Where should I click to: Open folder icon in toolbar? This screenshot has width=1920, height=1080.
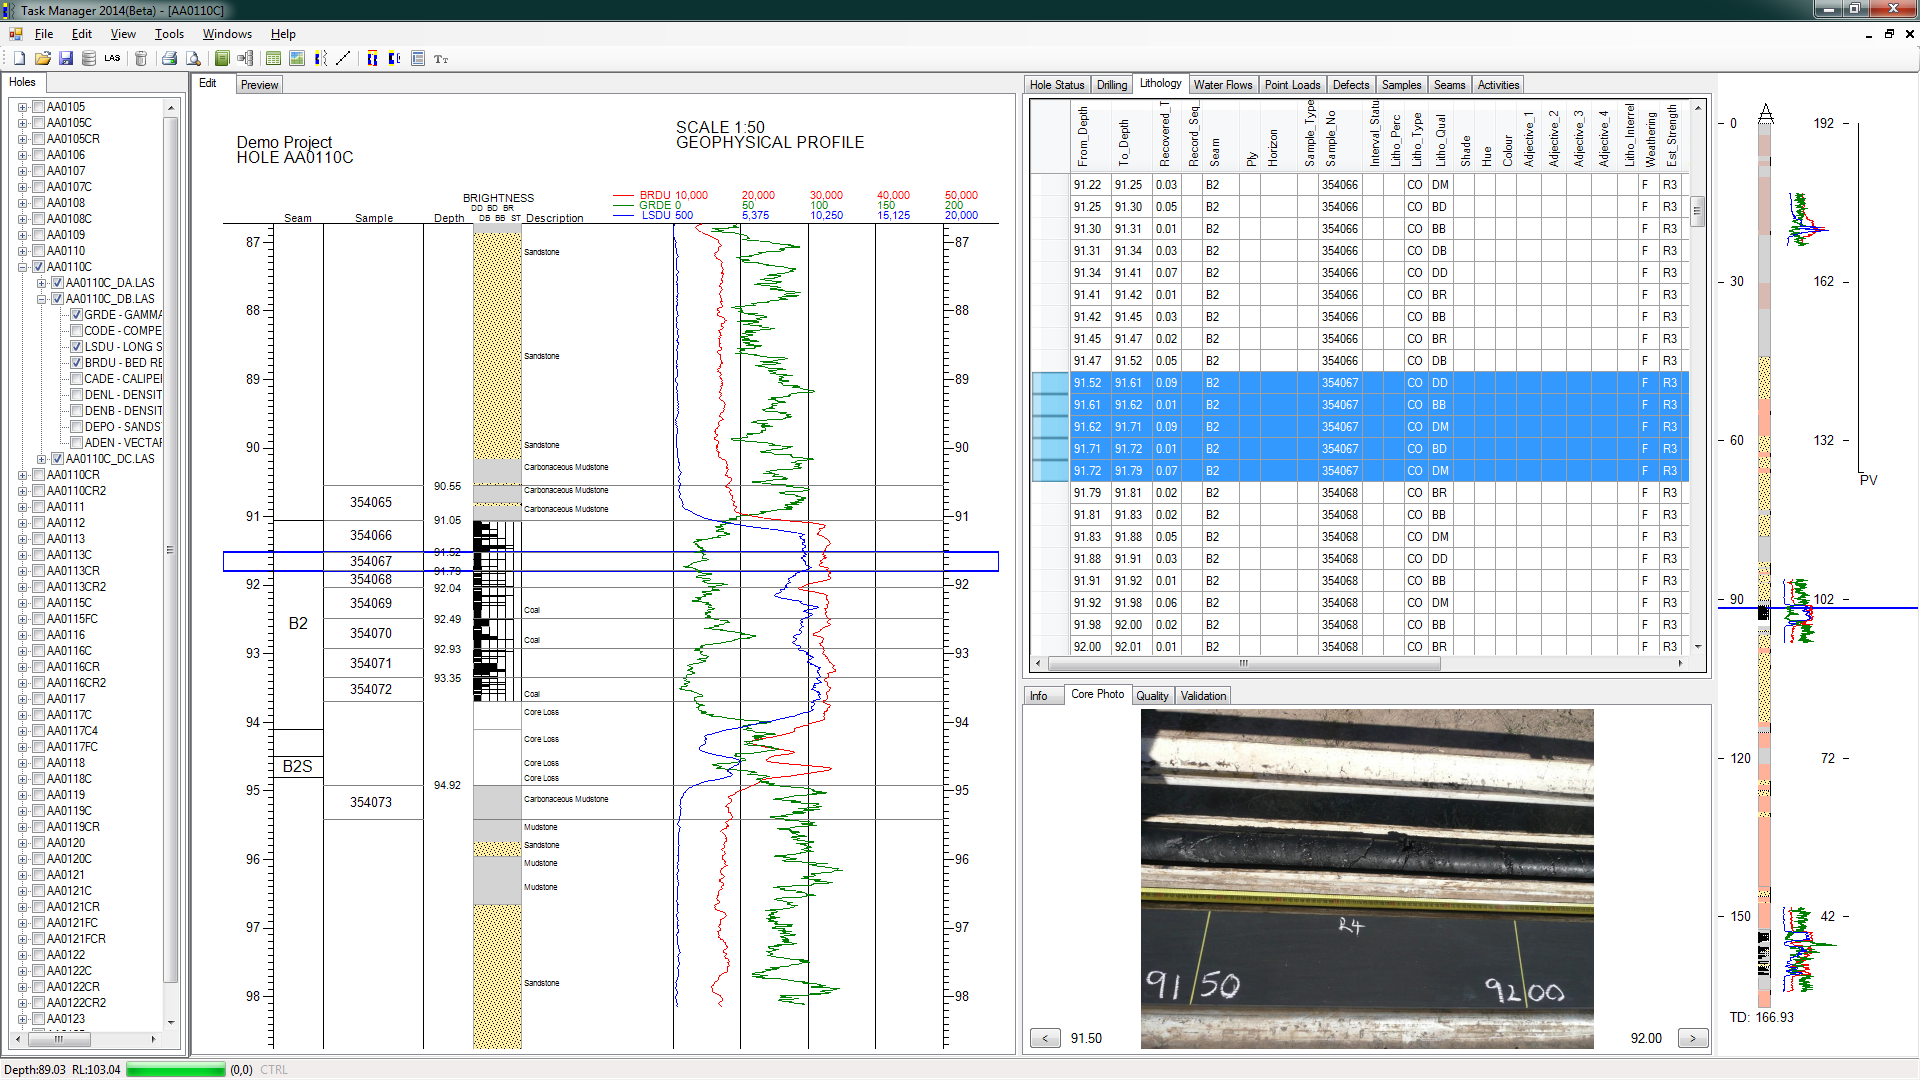(43, 59)
